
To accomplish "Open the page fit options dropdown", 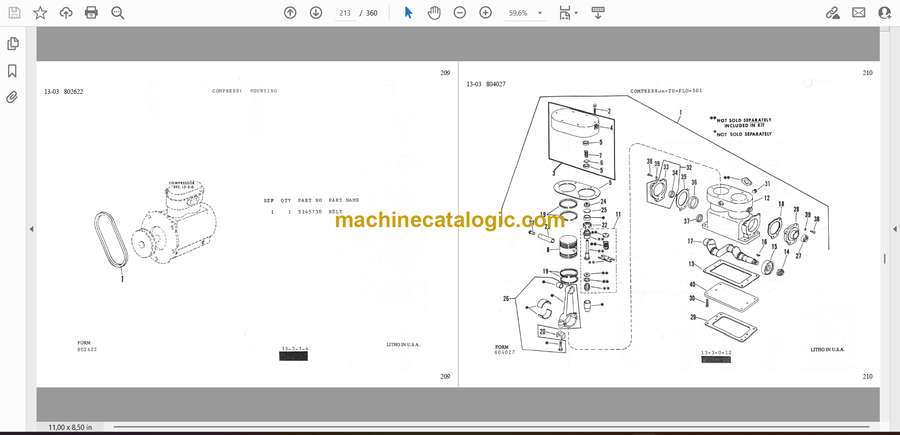I will [568, 13].
